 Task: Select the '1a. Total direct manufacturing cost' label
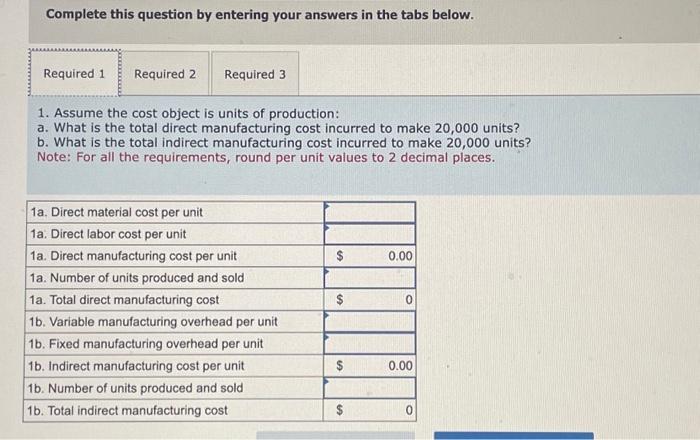click(x=124, y=300)
